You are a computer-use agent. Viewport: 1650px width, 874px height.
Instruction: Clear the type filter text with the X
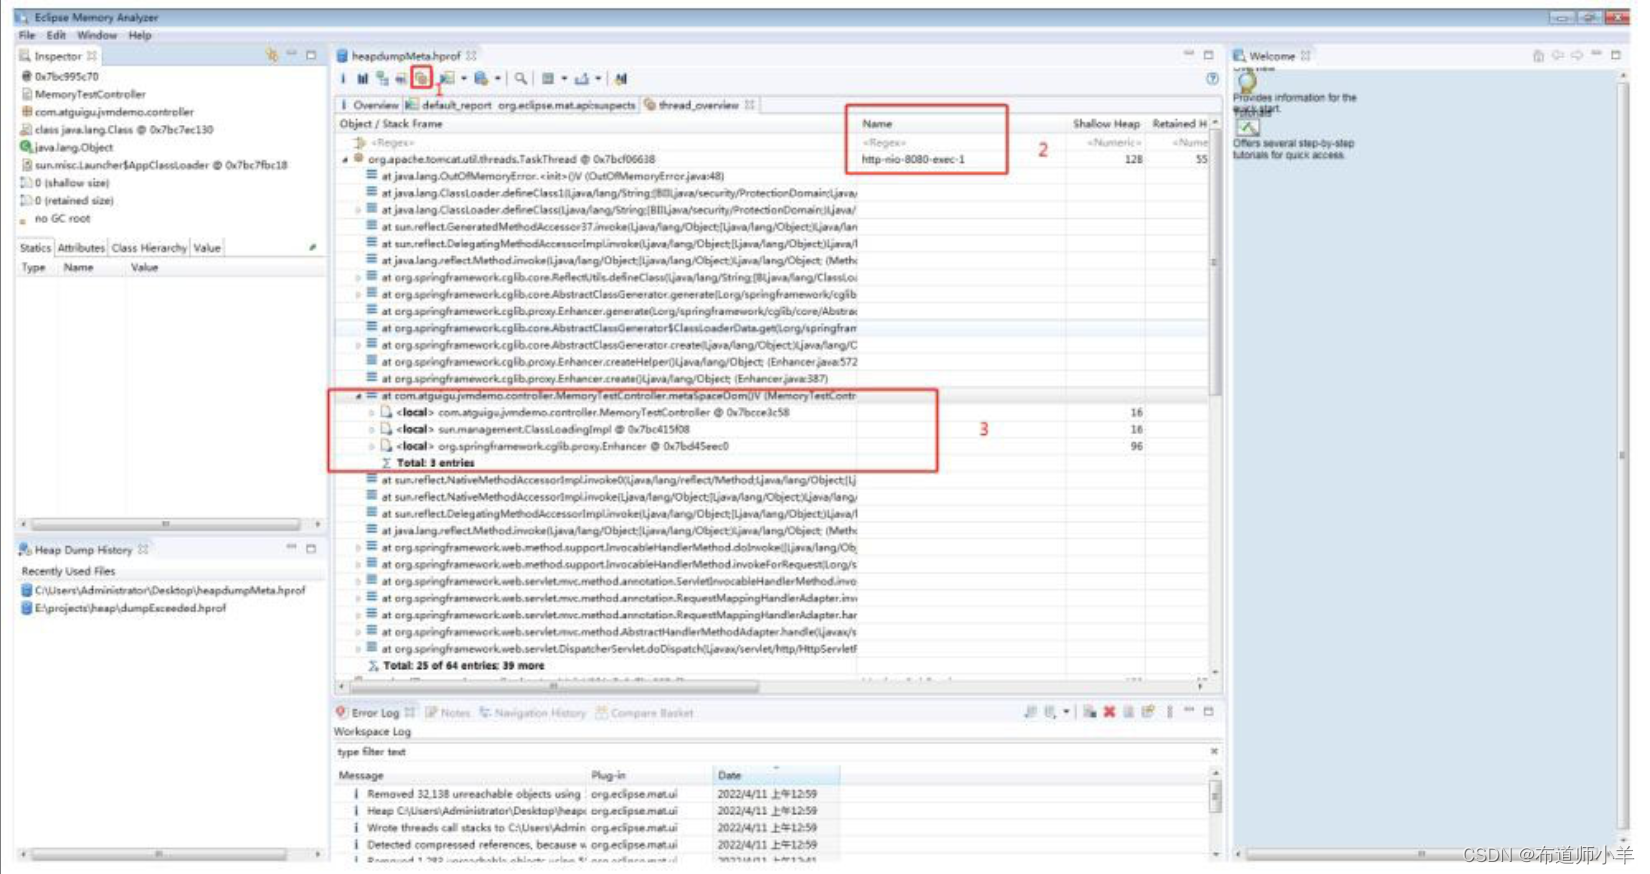(x=1214, y=751)
